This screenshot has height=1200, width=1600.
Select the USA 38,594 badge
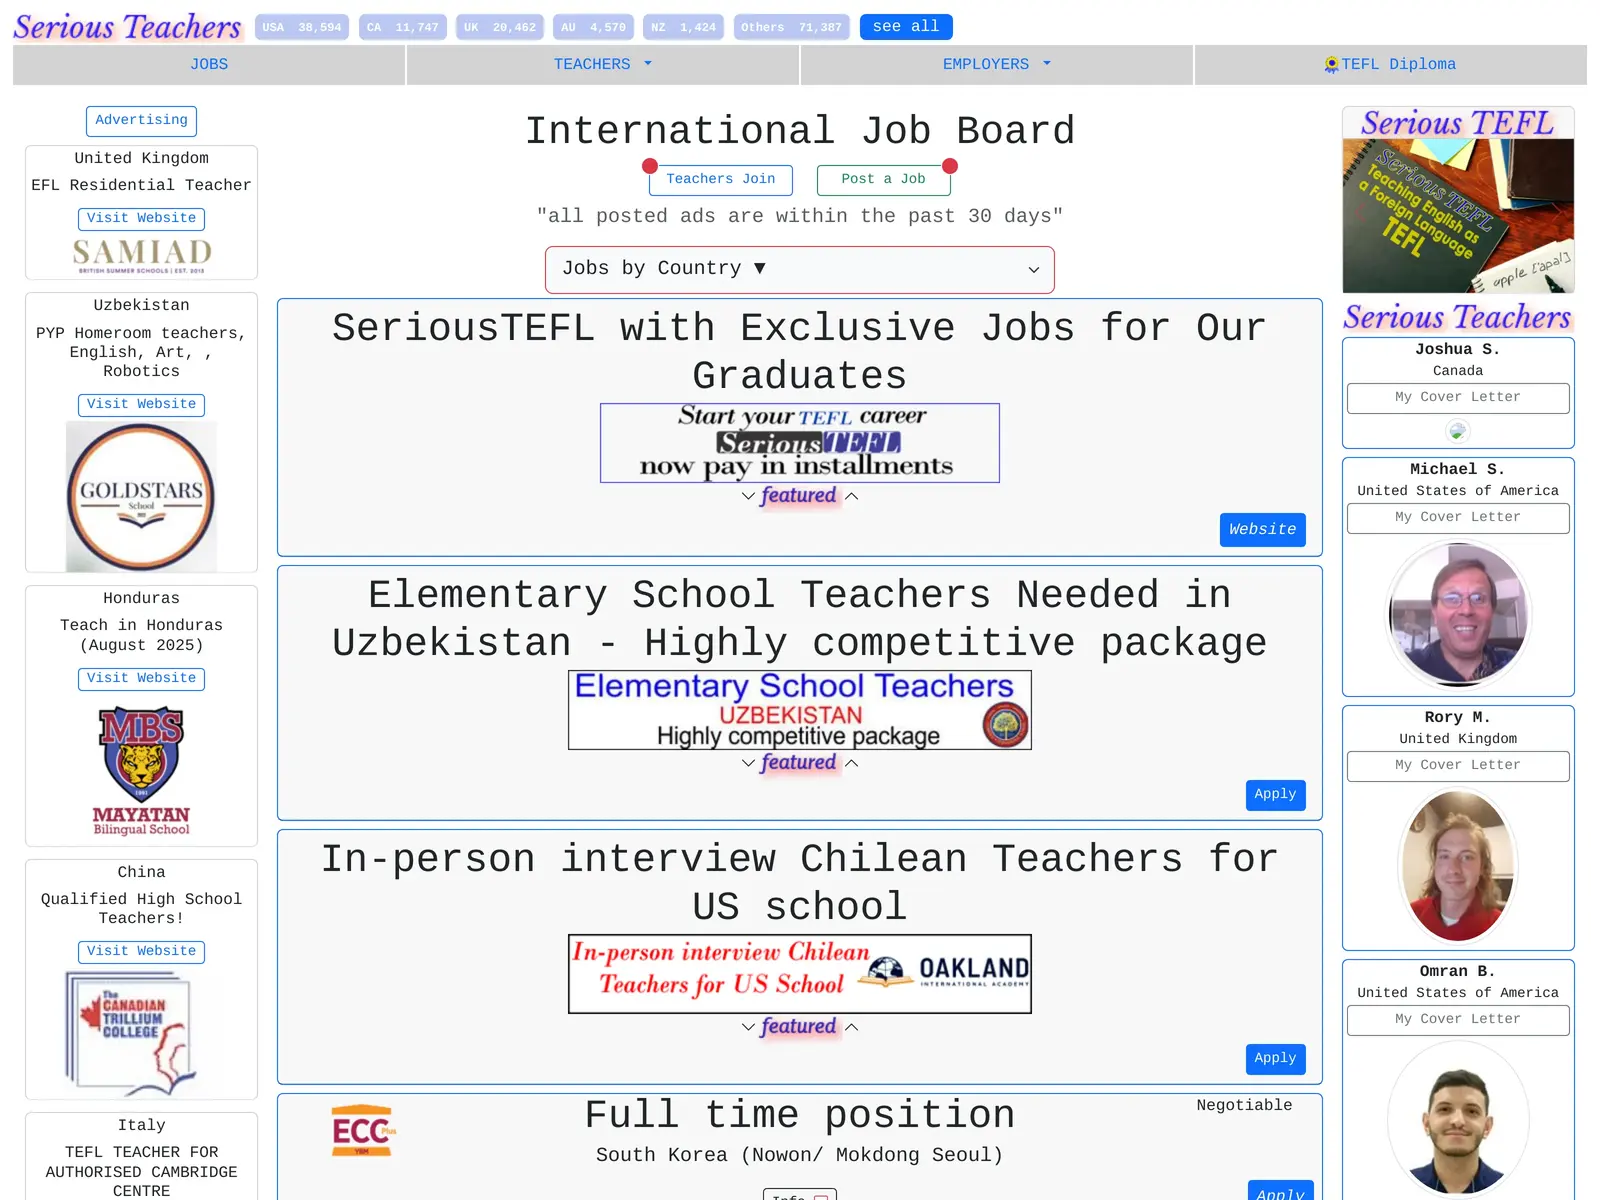(x=302, y=27)
